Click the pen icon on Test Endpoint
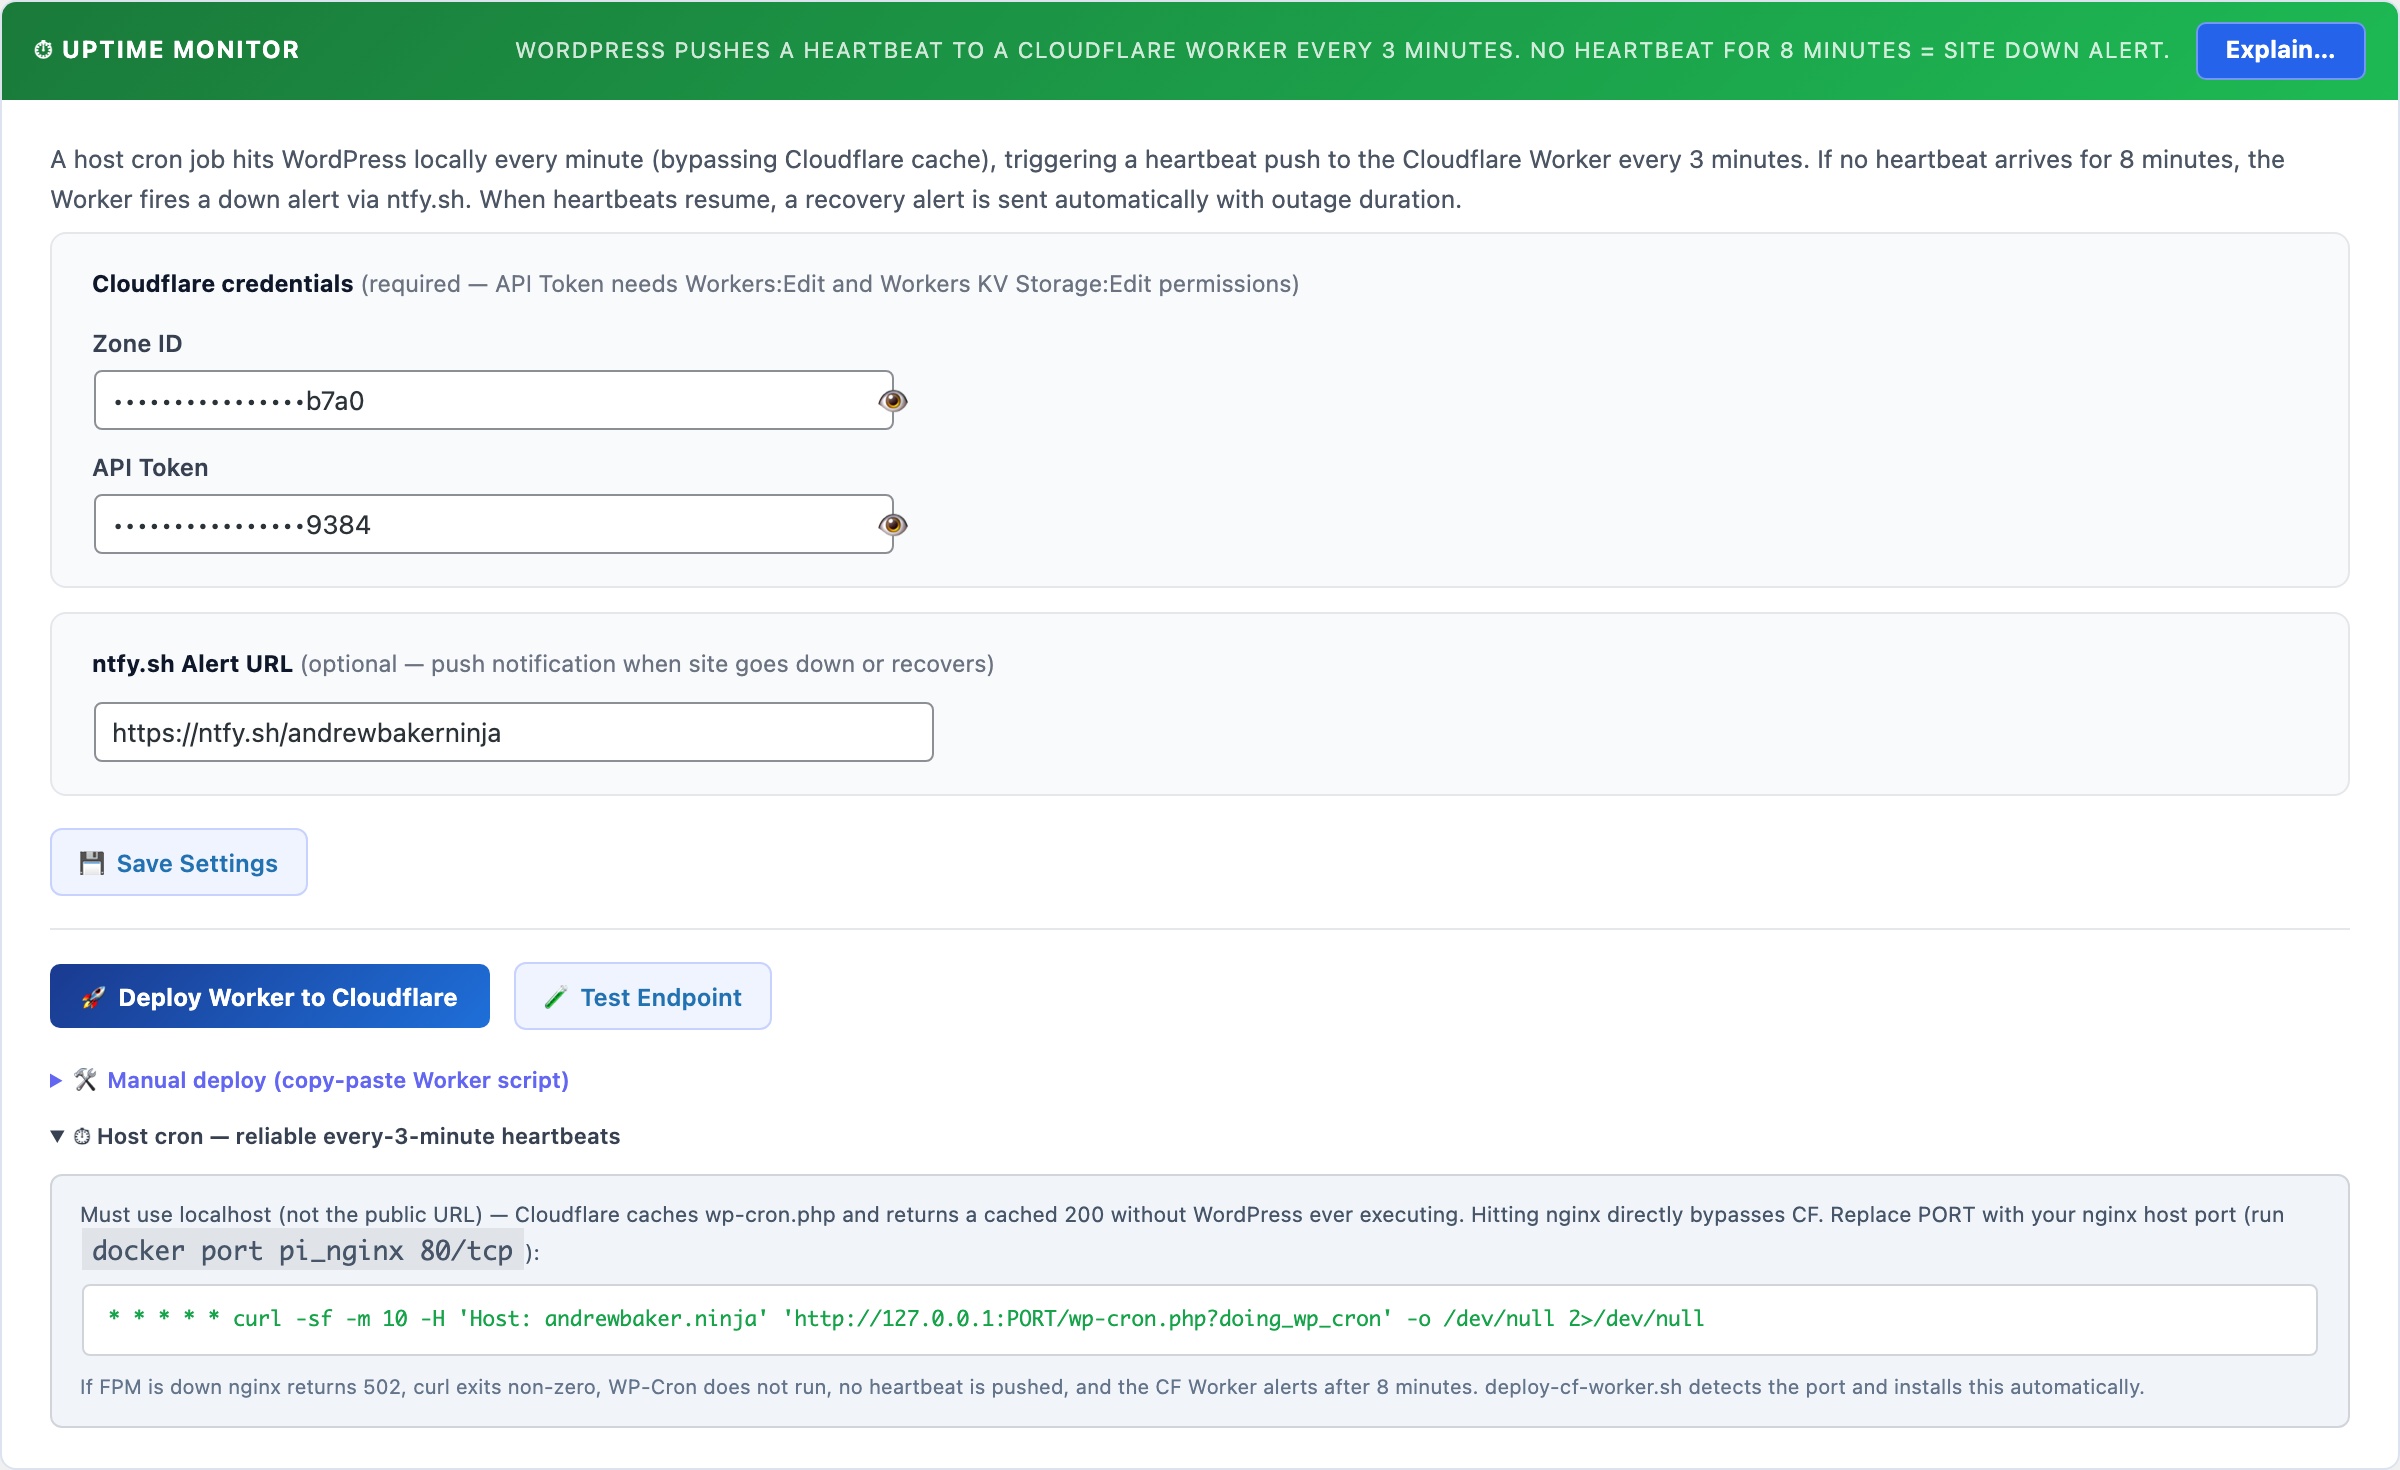Image resolution: width=2400 pixels, height=1470 pixels. point(557,996)
